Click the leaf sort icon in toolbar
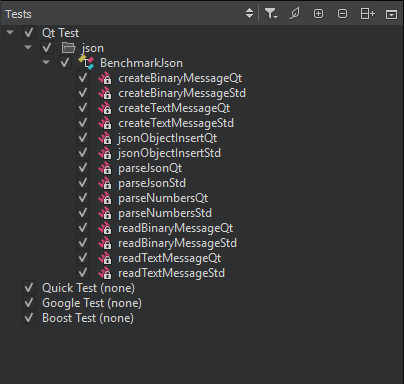This screenshot has width=404, height=384. coord(294,14)
